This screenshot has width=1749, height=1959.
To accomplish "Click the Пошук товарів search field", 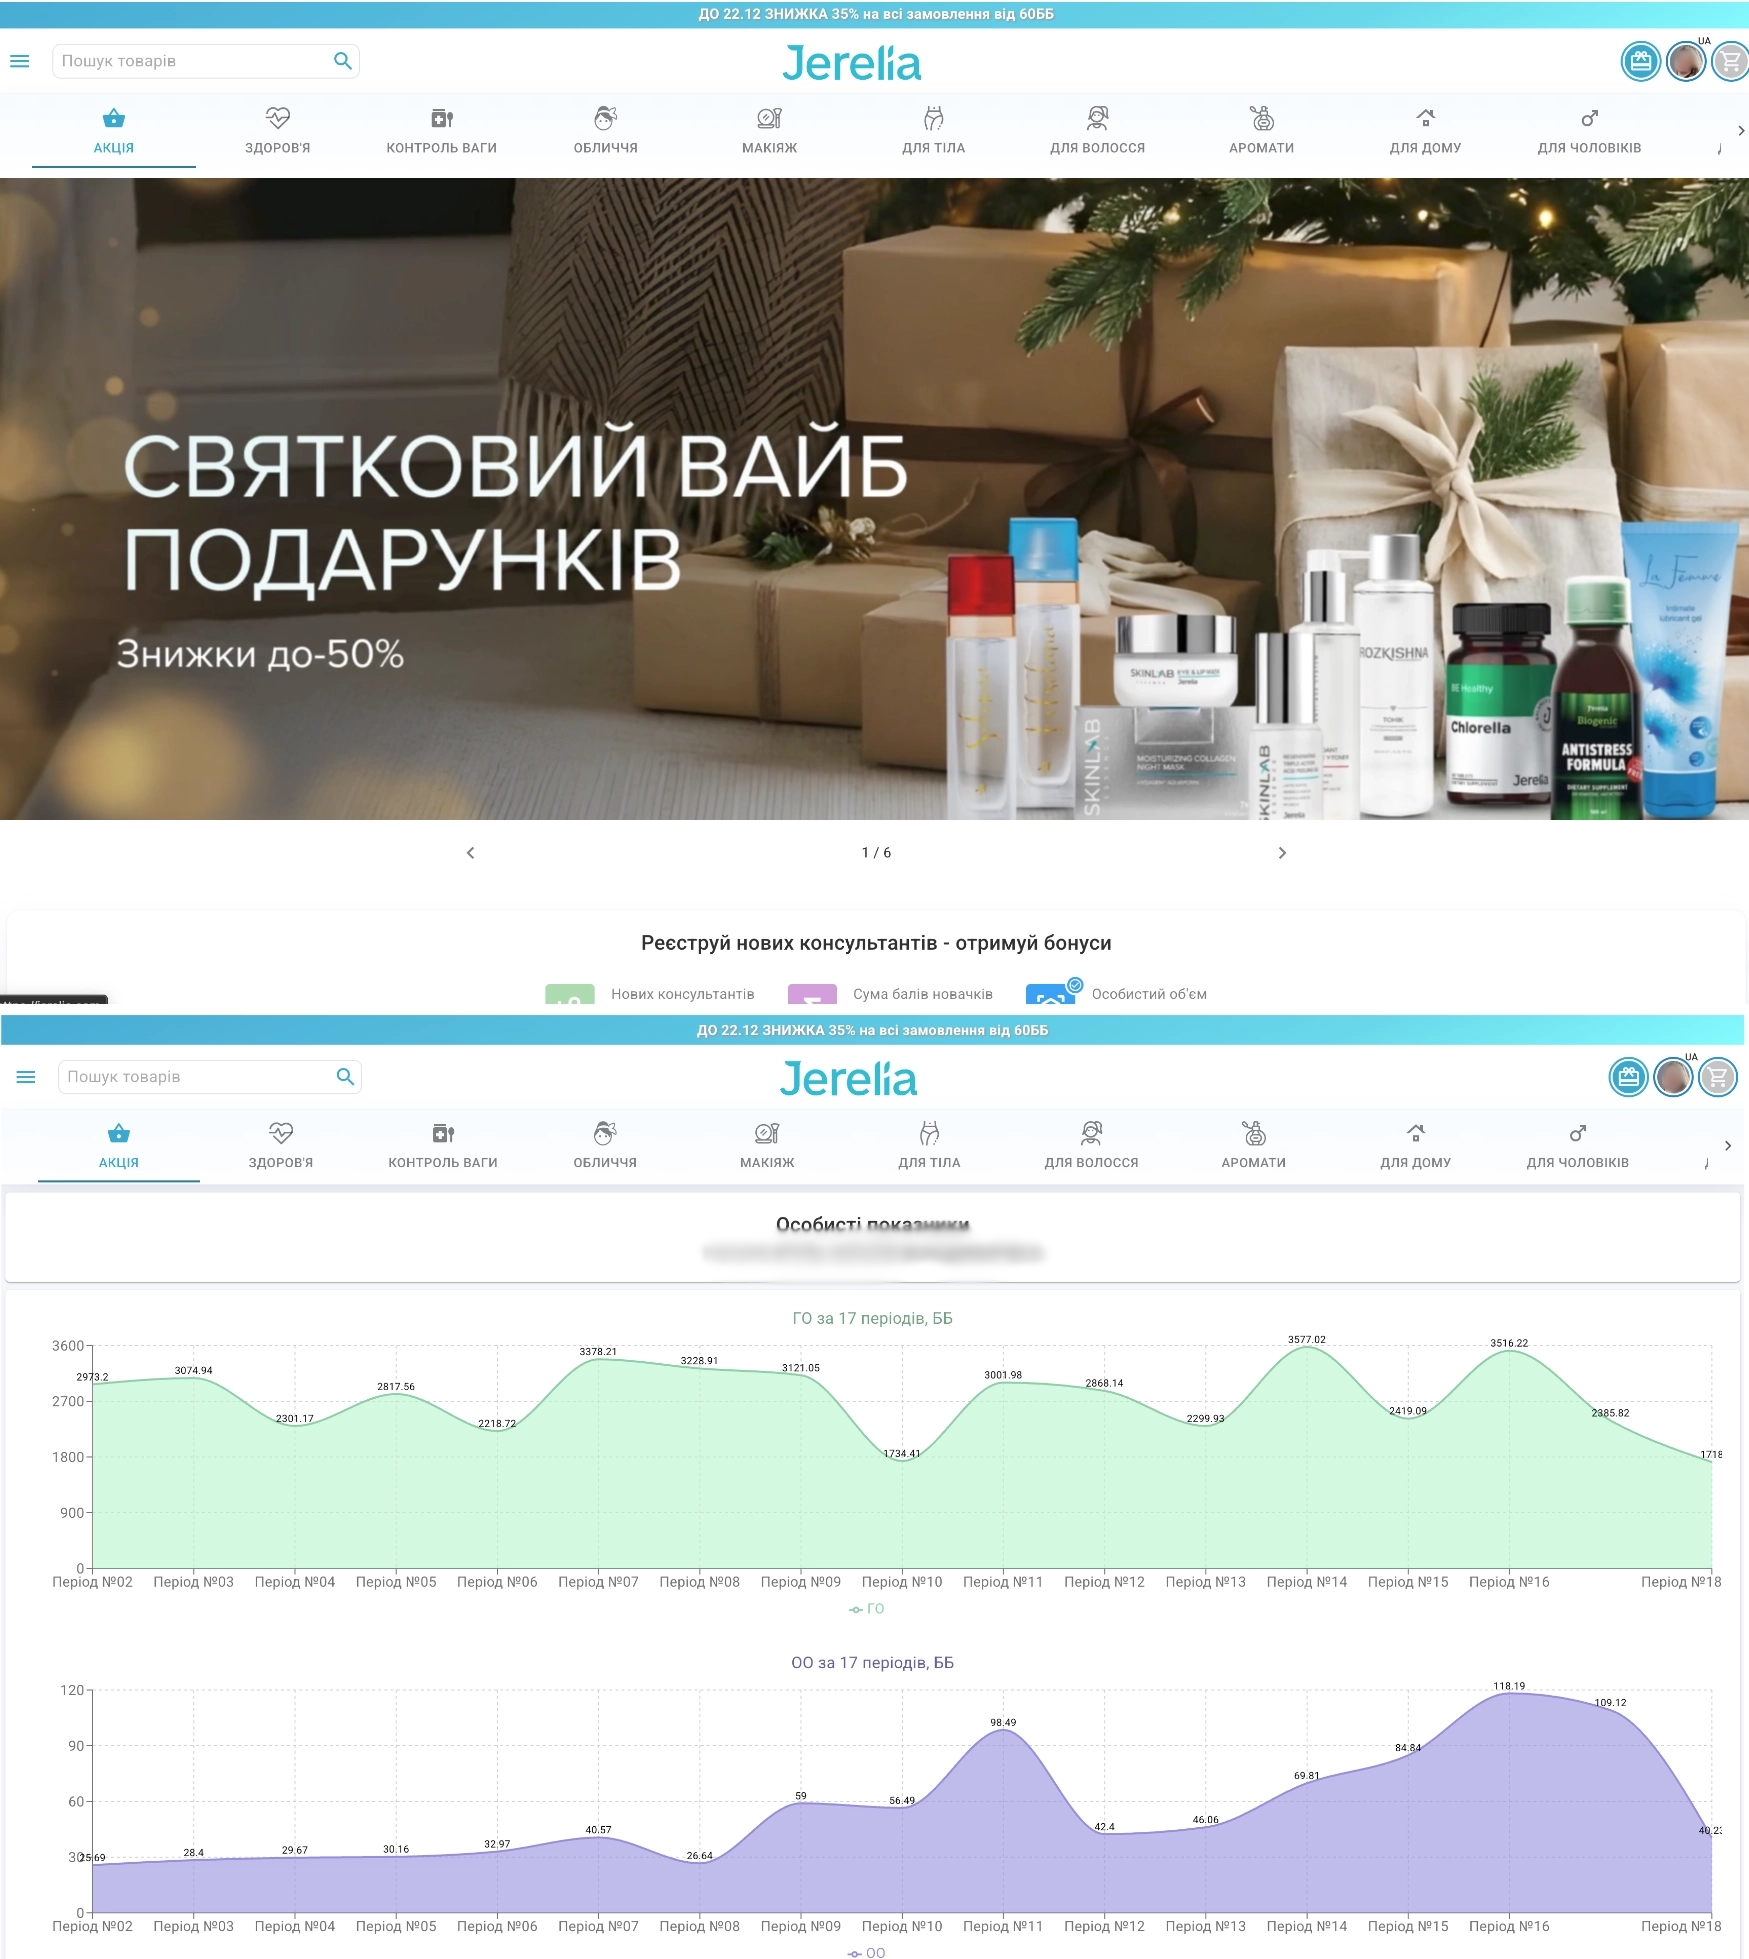I will (x=180, y=61).
